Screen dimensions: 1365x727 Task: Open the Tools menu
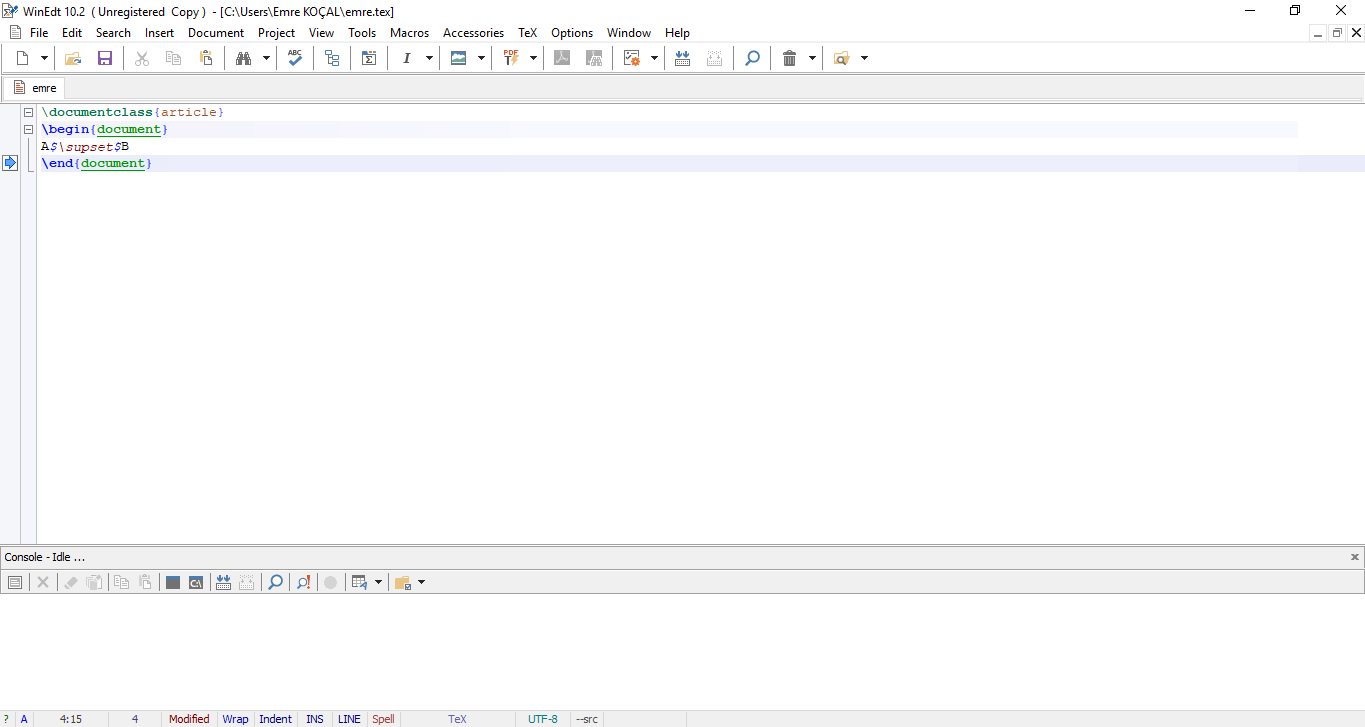tap(362, 33)
